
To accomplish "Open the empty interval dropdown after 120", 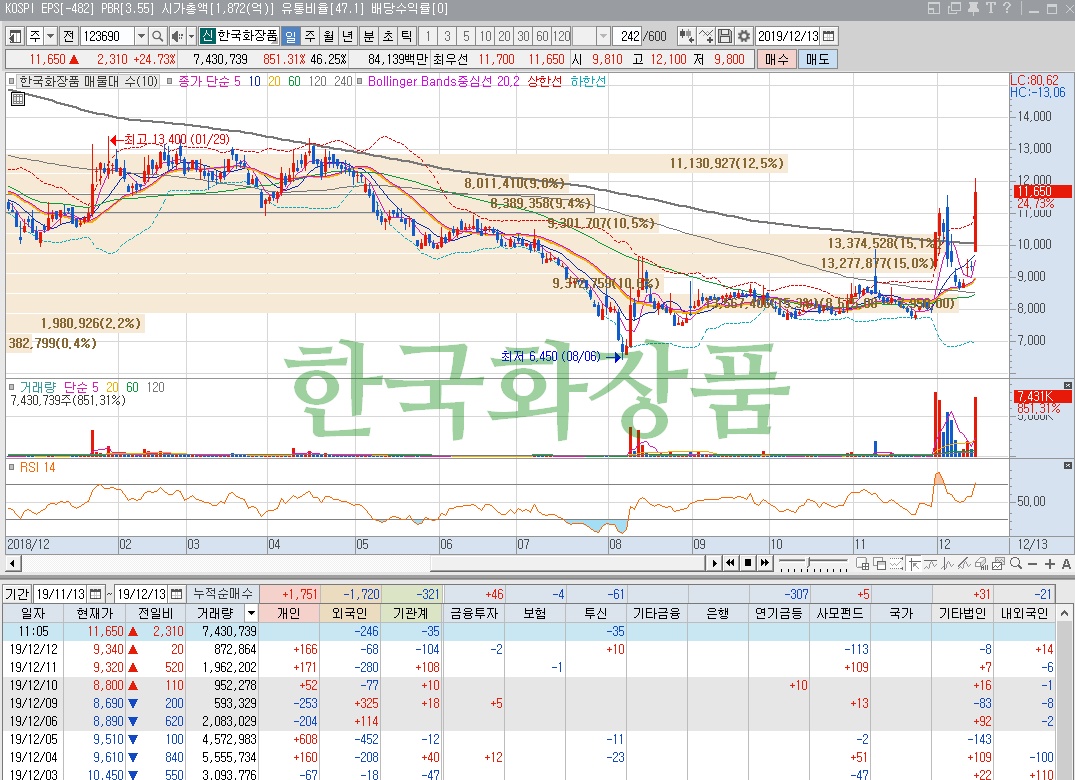I will tap(603, 36).
